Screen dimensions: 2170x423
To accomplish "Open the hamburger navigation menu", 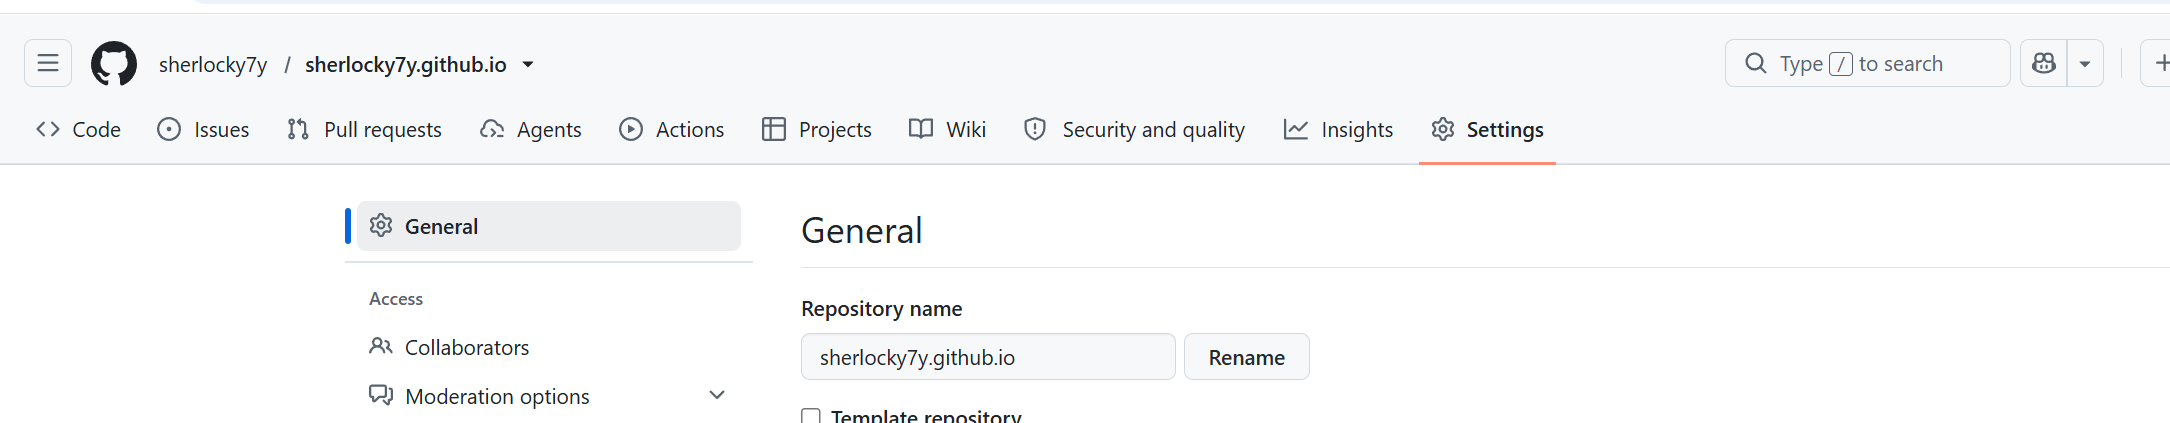I will click(x=48, y=64).
